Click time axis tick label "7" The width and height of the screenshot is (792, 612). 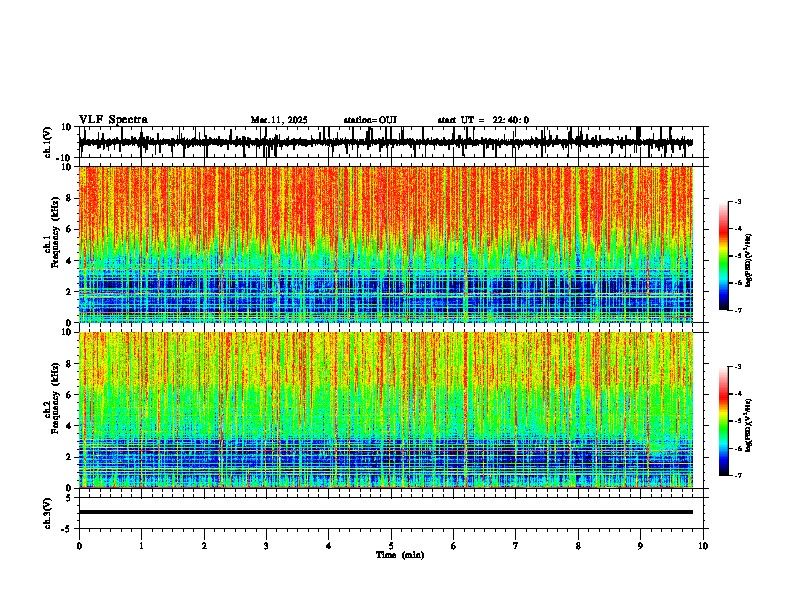(516, 546)
